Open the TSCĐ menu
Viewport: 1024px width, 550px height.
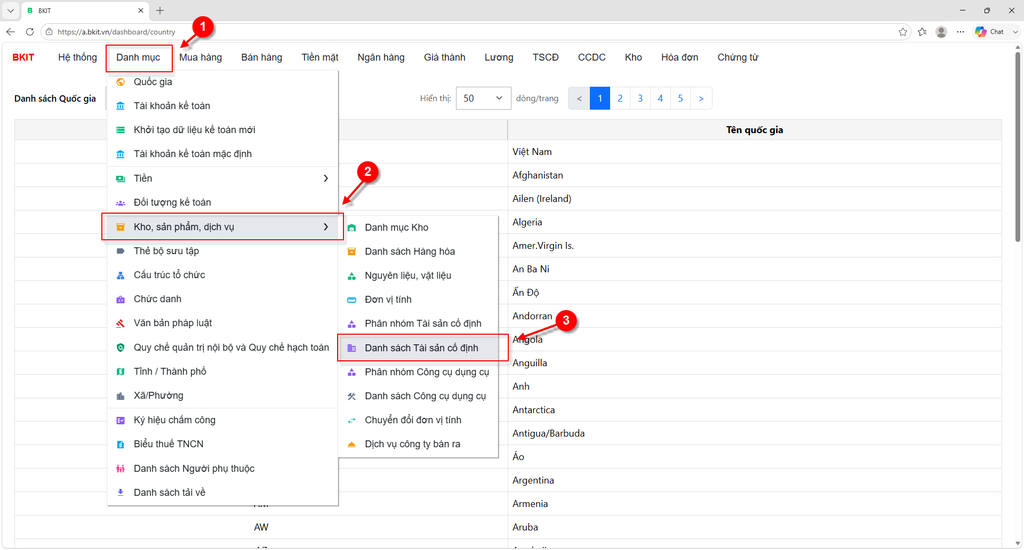pyautogui.click(x=545, y=57)
